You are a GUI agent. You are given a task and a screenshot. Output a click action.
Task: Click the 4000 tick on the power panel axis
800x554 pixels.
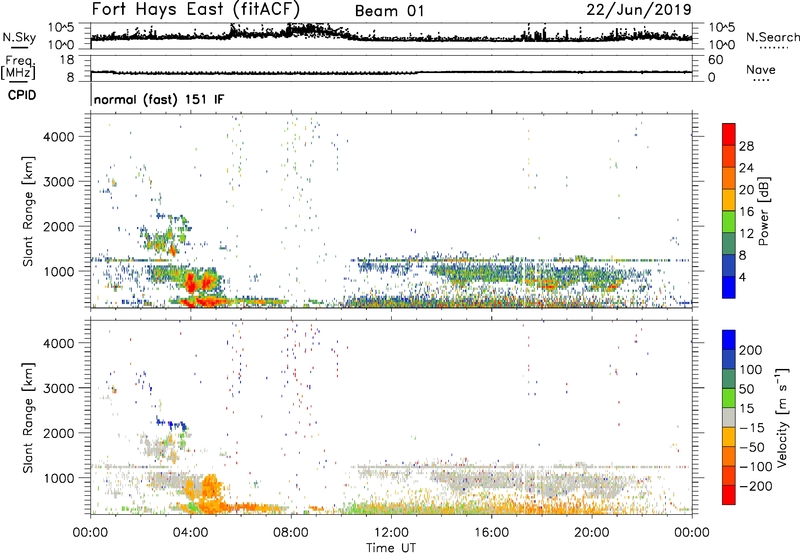[59, 137]
